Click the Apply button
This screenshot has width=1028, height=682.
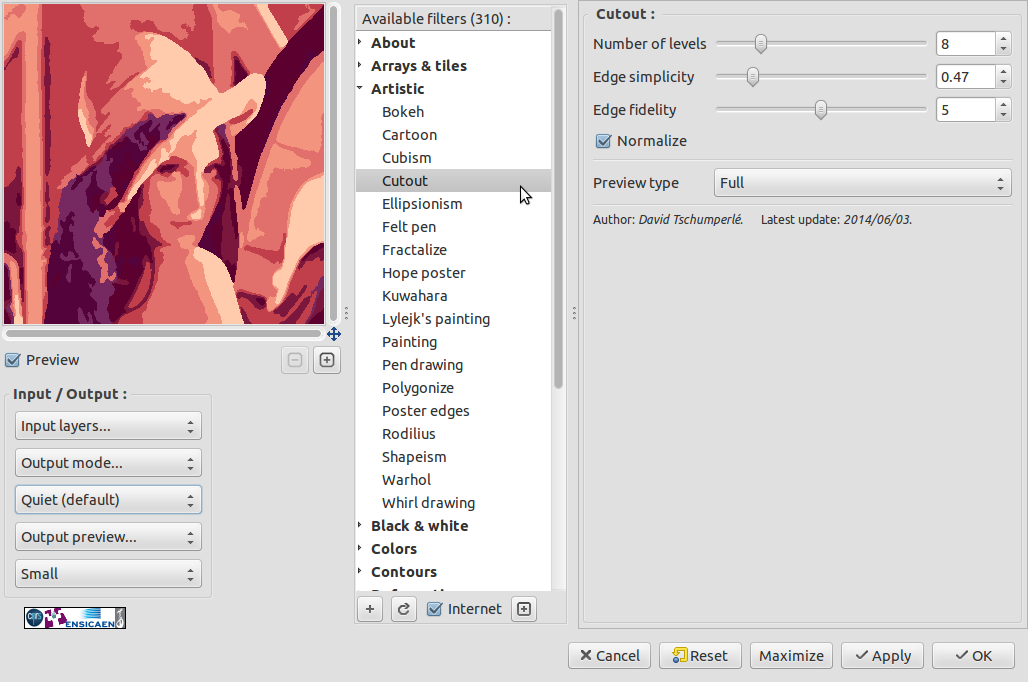pyautogui.click(x=882, y=656)
